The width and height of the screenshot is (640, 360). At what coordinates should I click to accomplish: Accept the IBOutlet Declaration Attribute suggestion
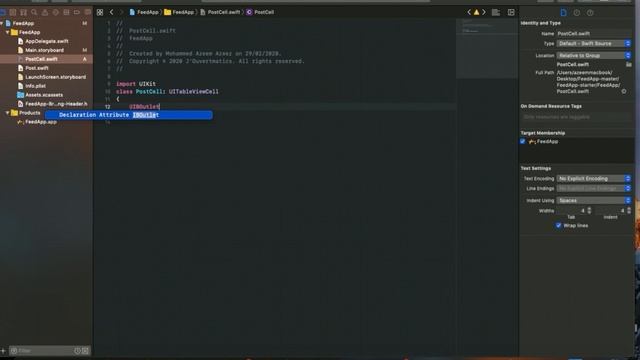(x=129, y=115)
